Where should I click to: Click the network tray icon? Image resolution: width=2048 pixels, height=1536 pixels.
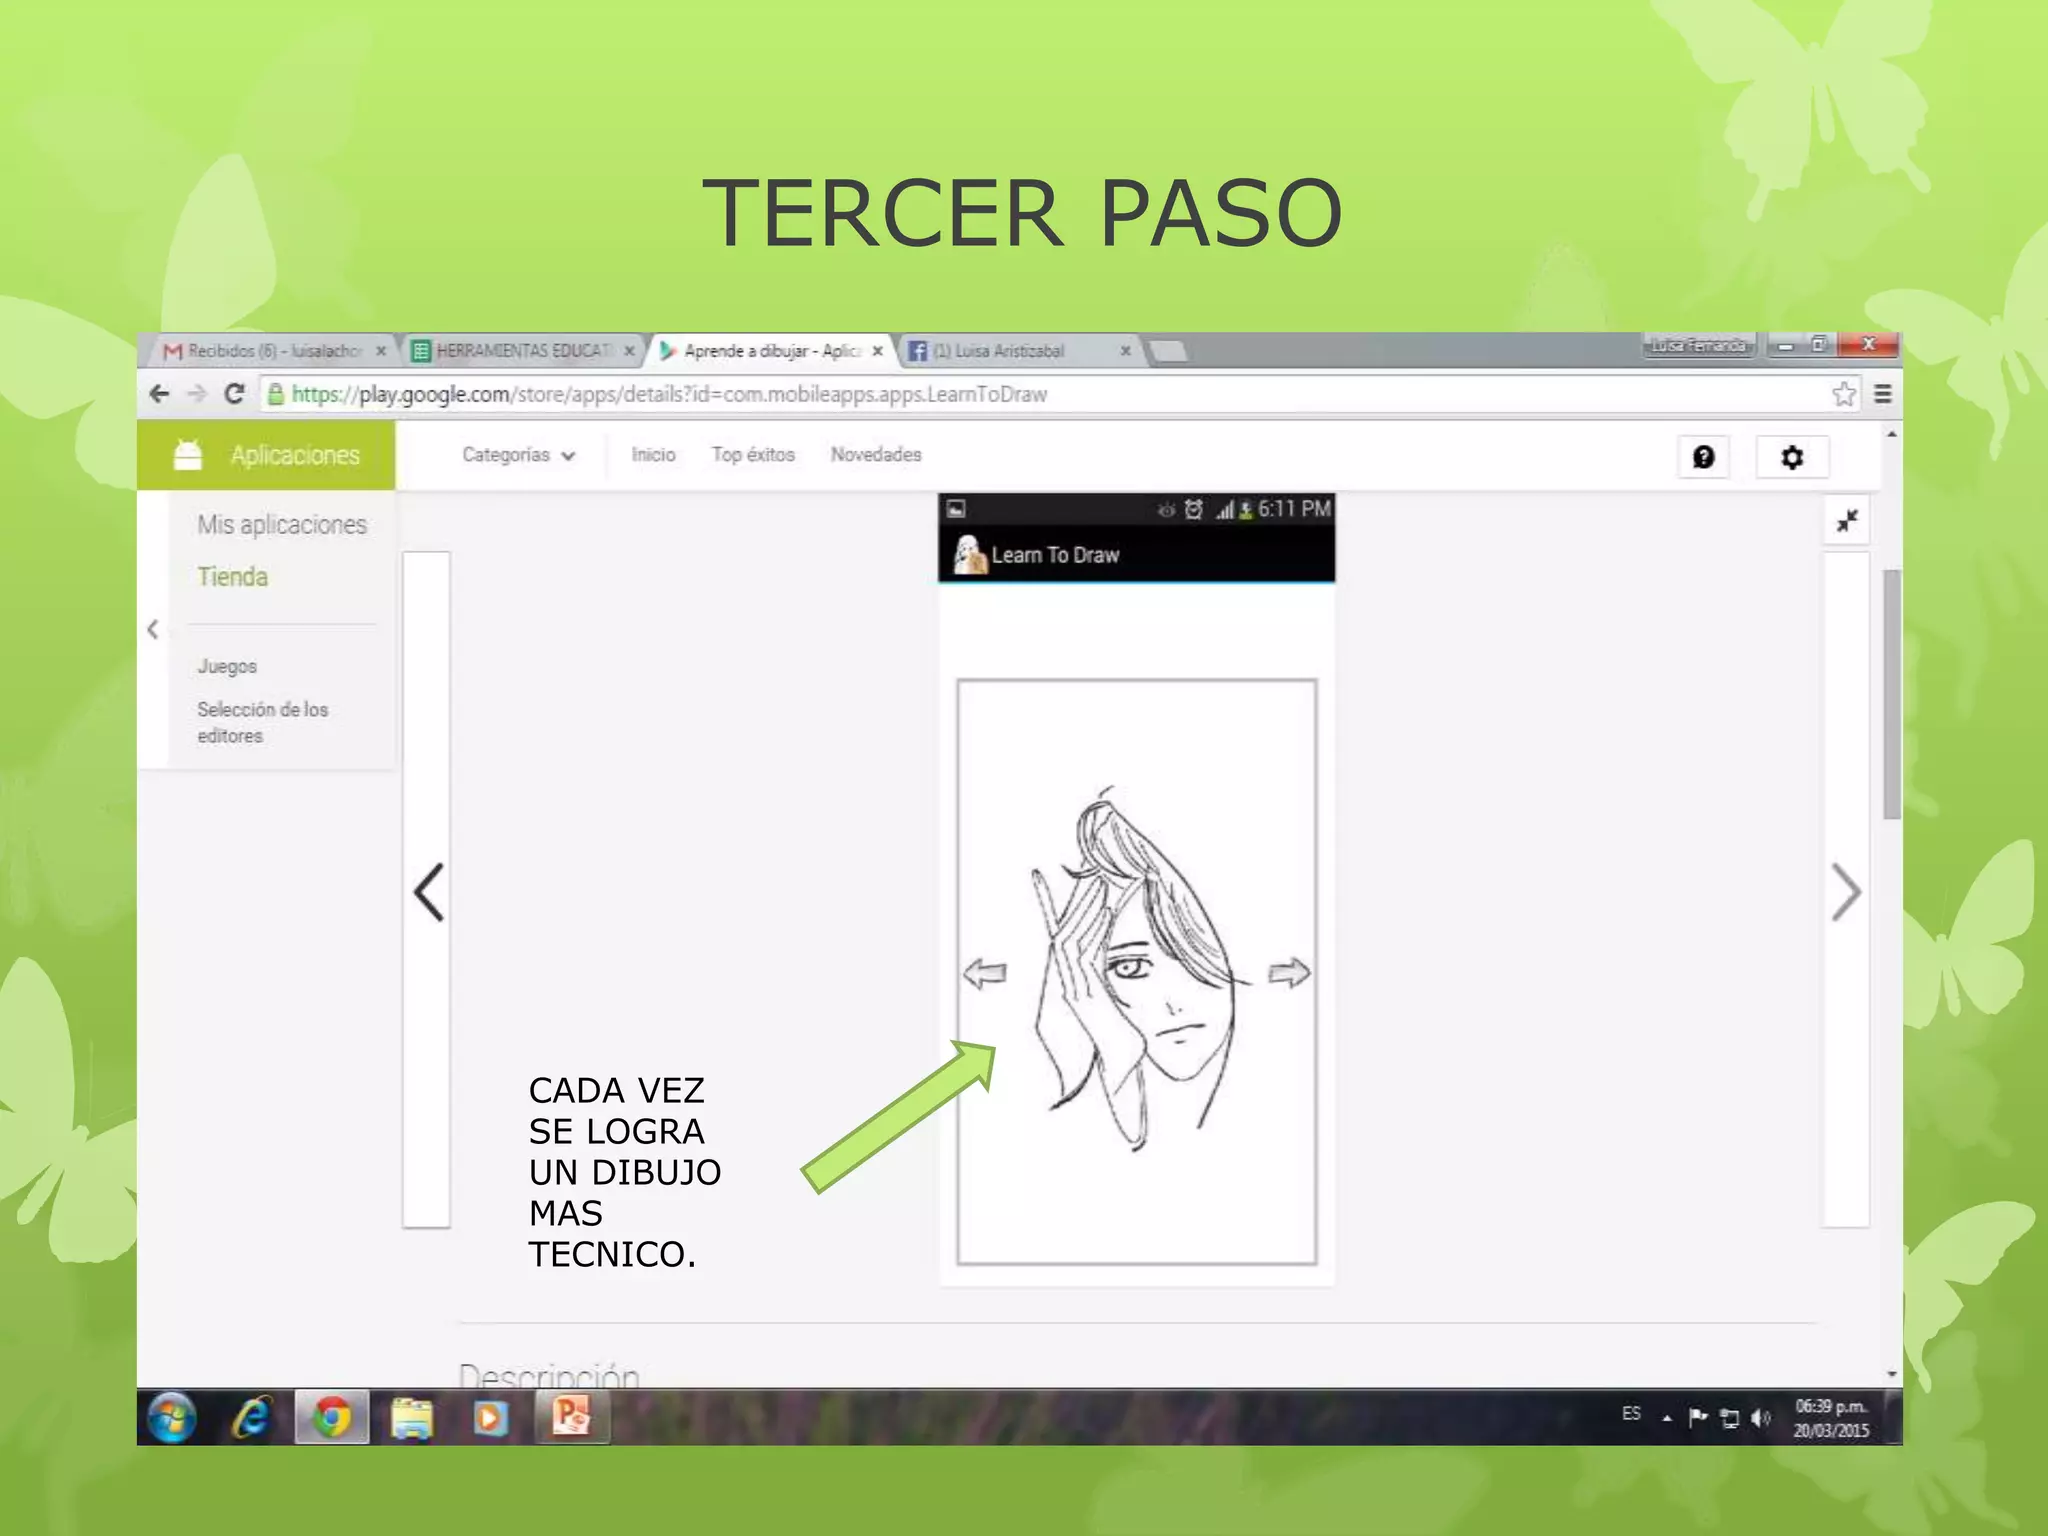coord(1730,1418)
